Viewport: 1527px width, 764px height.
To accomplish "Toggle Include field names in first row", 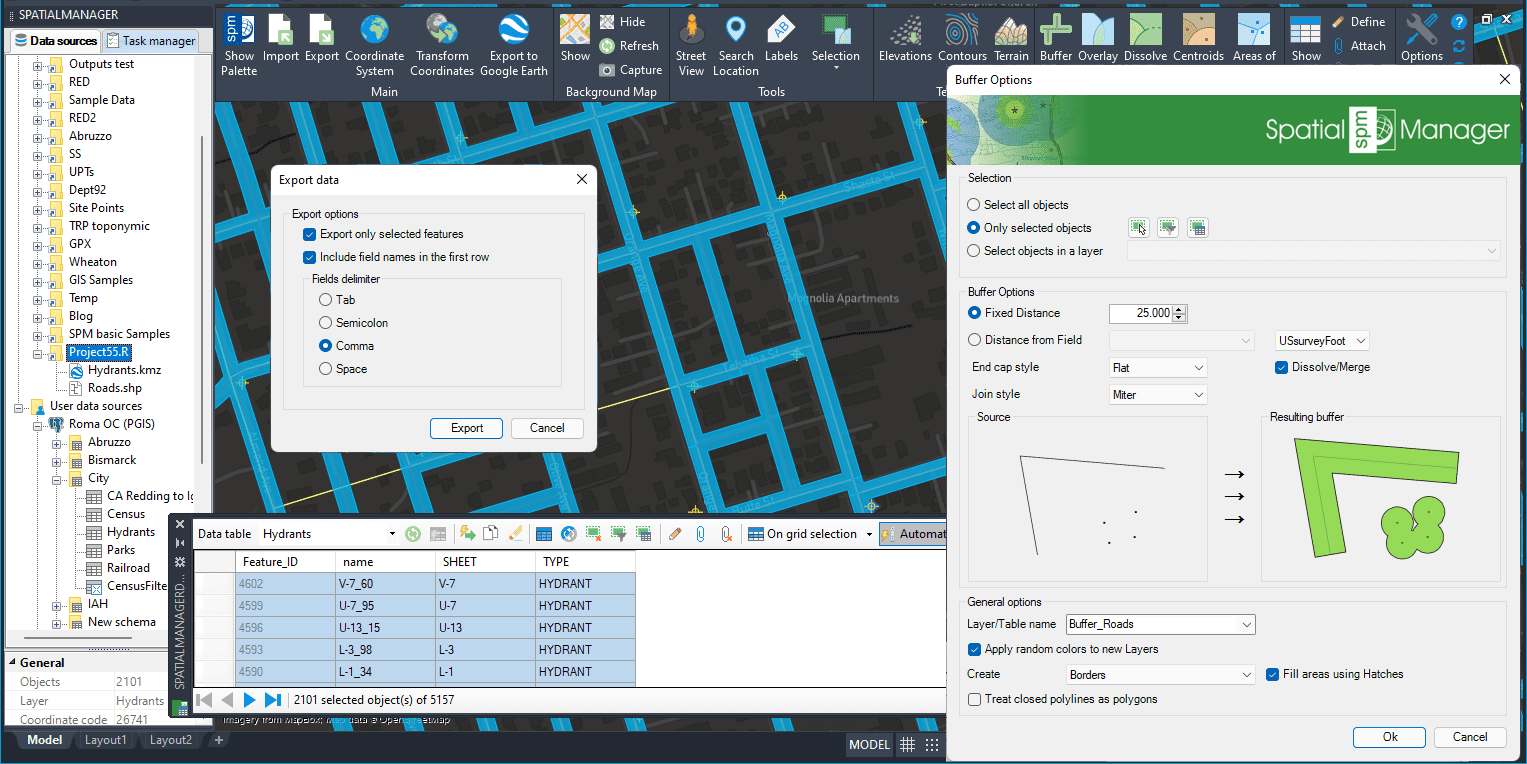I will coord(309,257).
